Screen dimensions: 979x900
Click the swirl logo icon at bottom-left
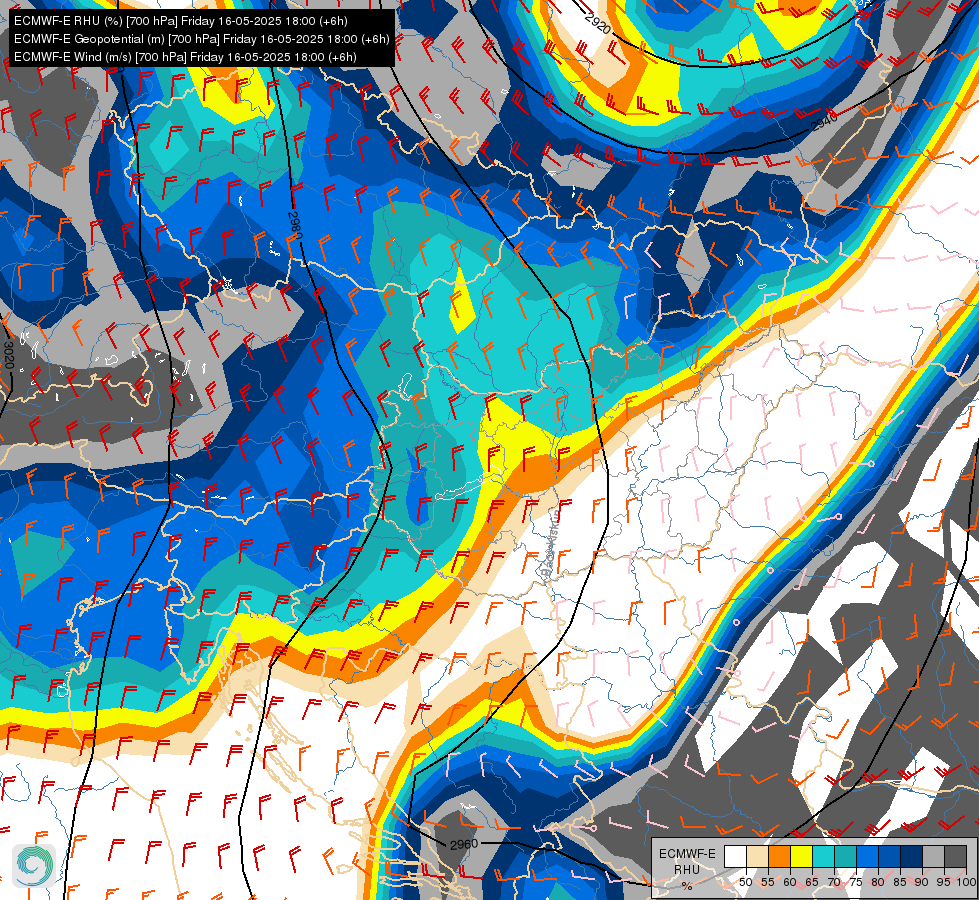tap(34, 866)
